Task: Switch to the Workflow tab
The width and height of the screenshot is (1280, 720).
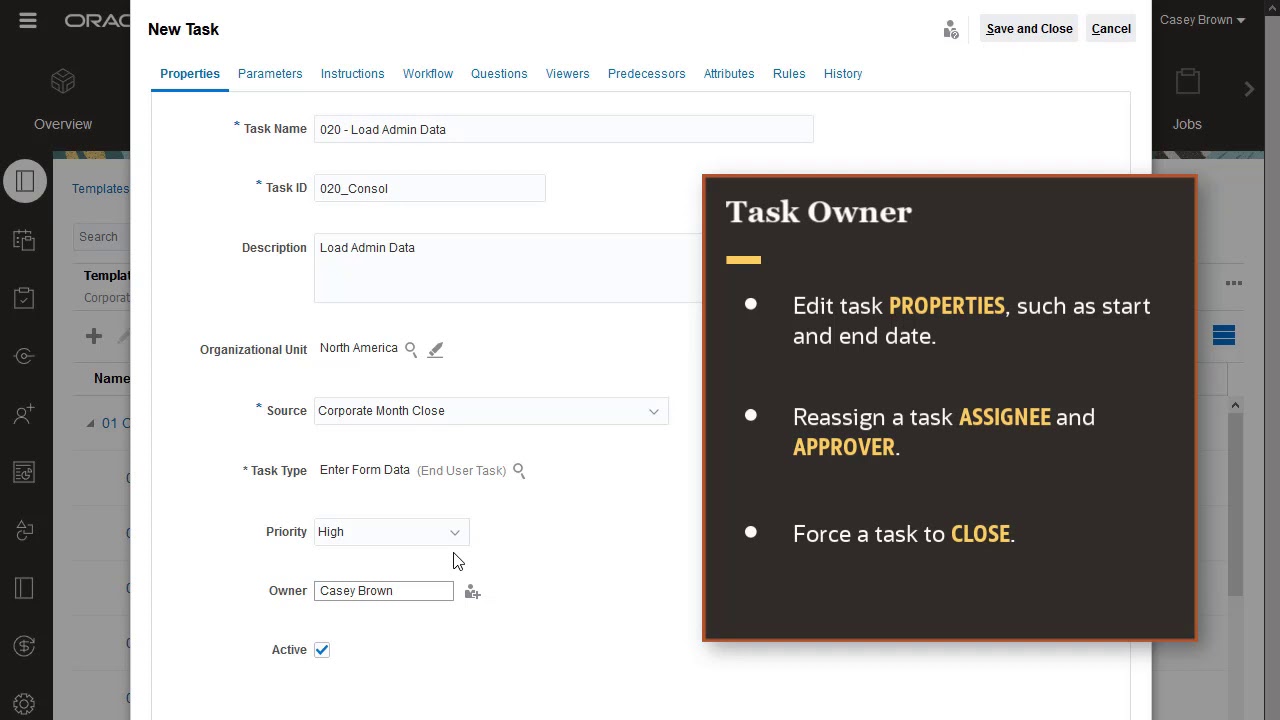Action: pos(428,74)
